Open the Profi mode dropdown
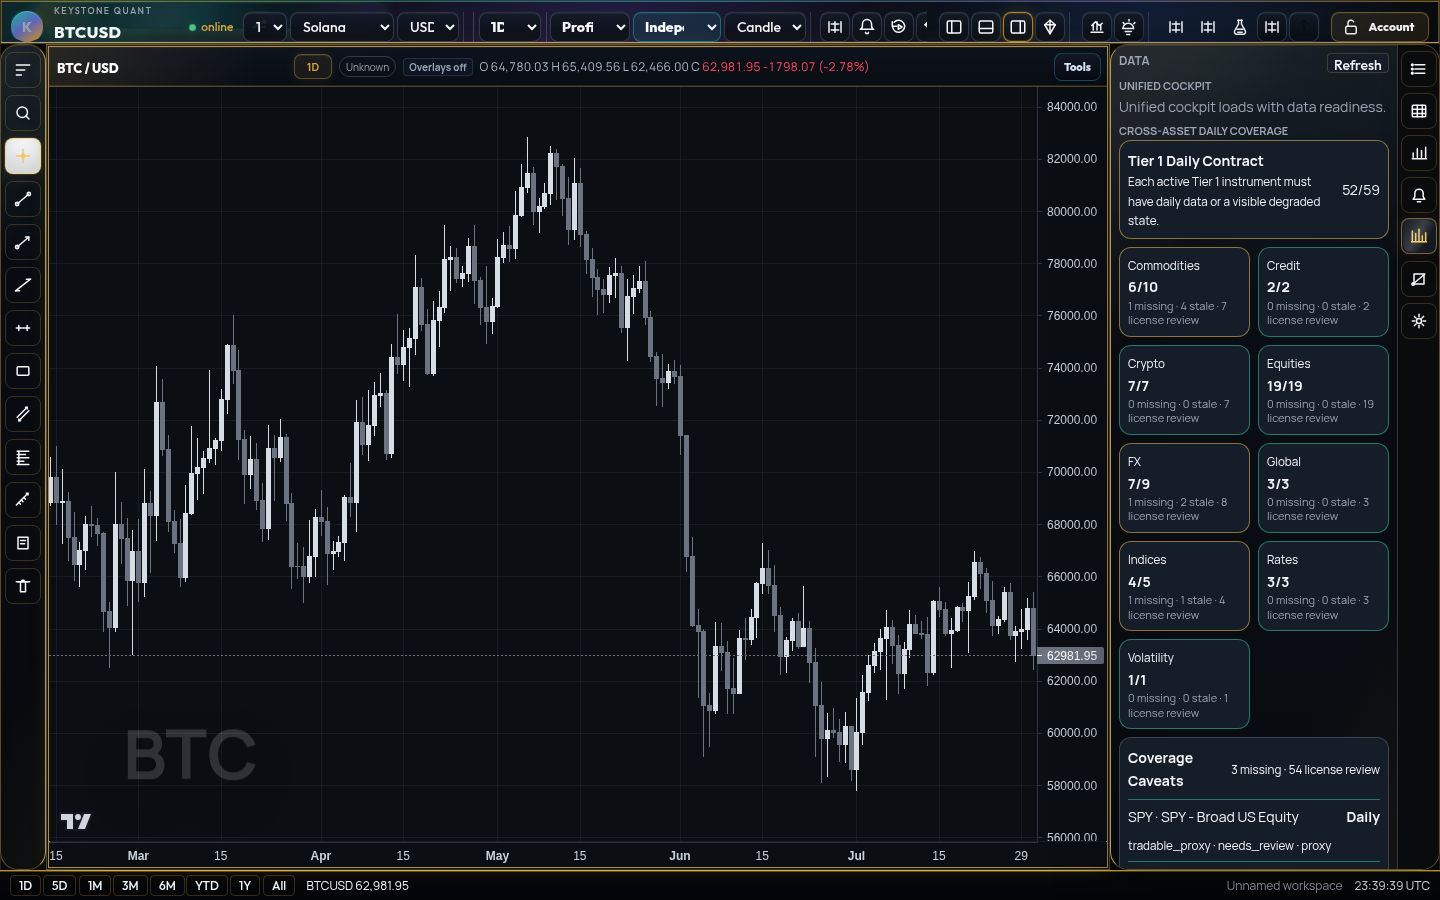The height and width of the screenshot is (900, 1440). click(590, 27)
